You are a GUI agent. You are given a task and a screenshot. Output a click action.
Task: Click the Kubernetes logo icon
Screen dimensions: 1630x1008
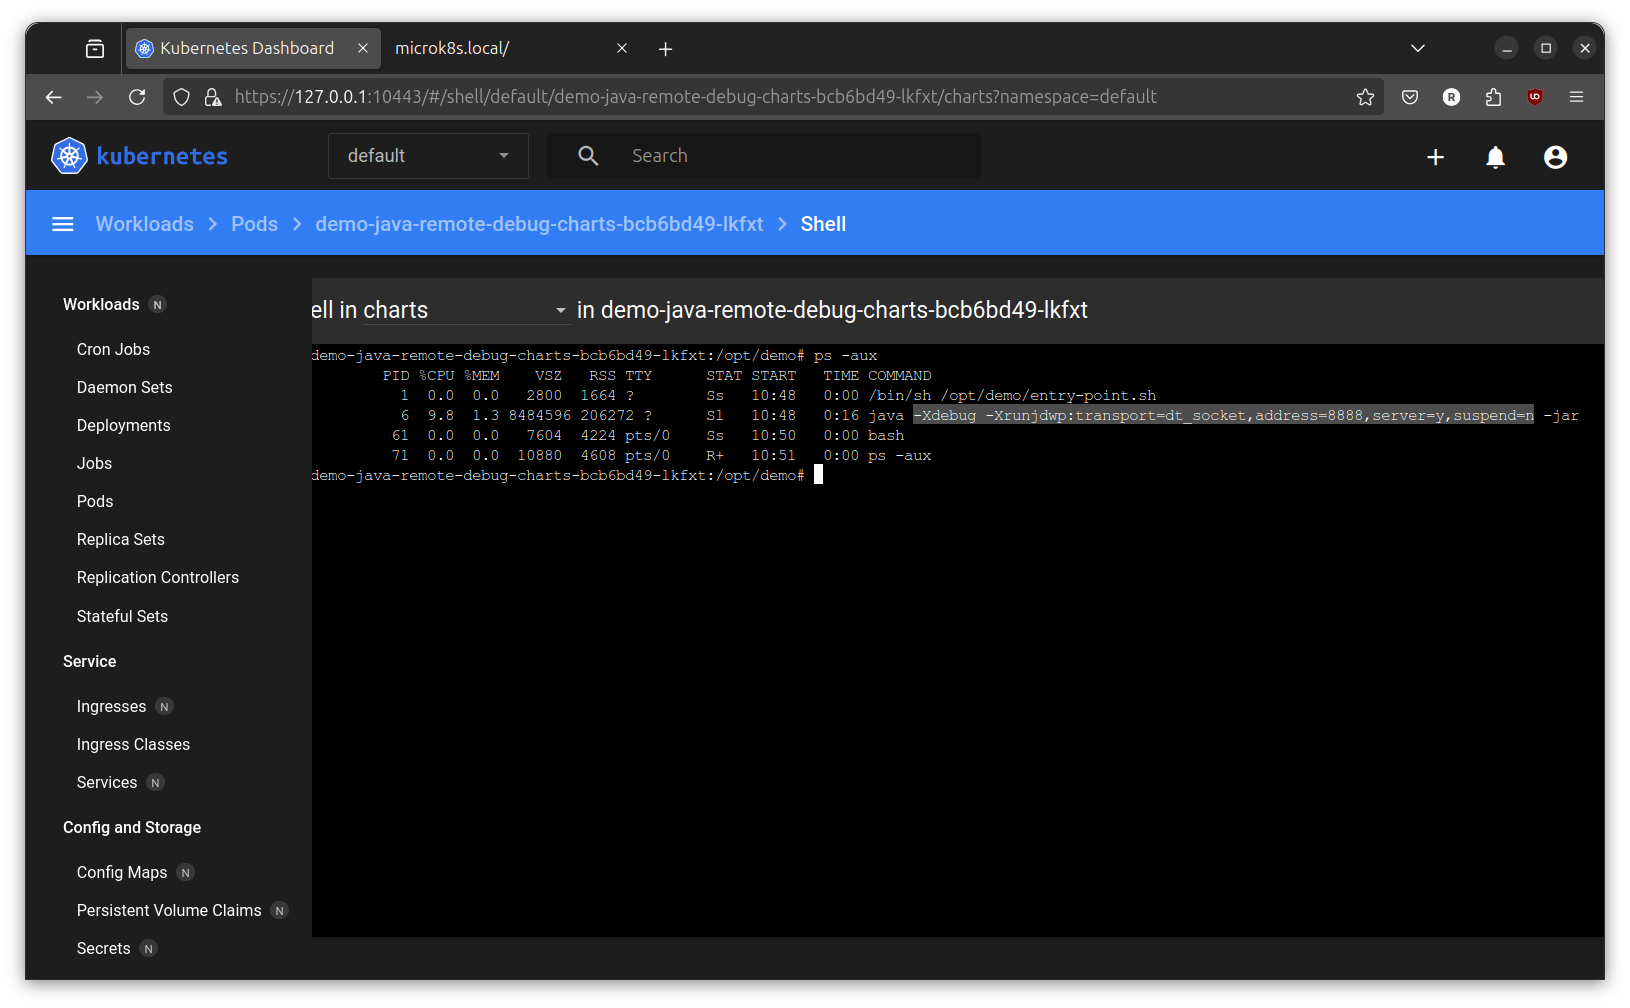[69, 156]
